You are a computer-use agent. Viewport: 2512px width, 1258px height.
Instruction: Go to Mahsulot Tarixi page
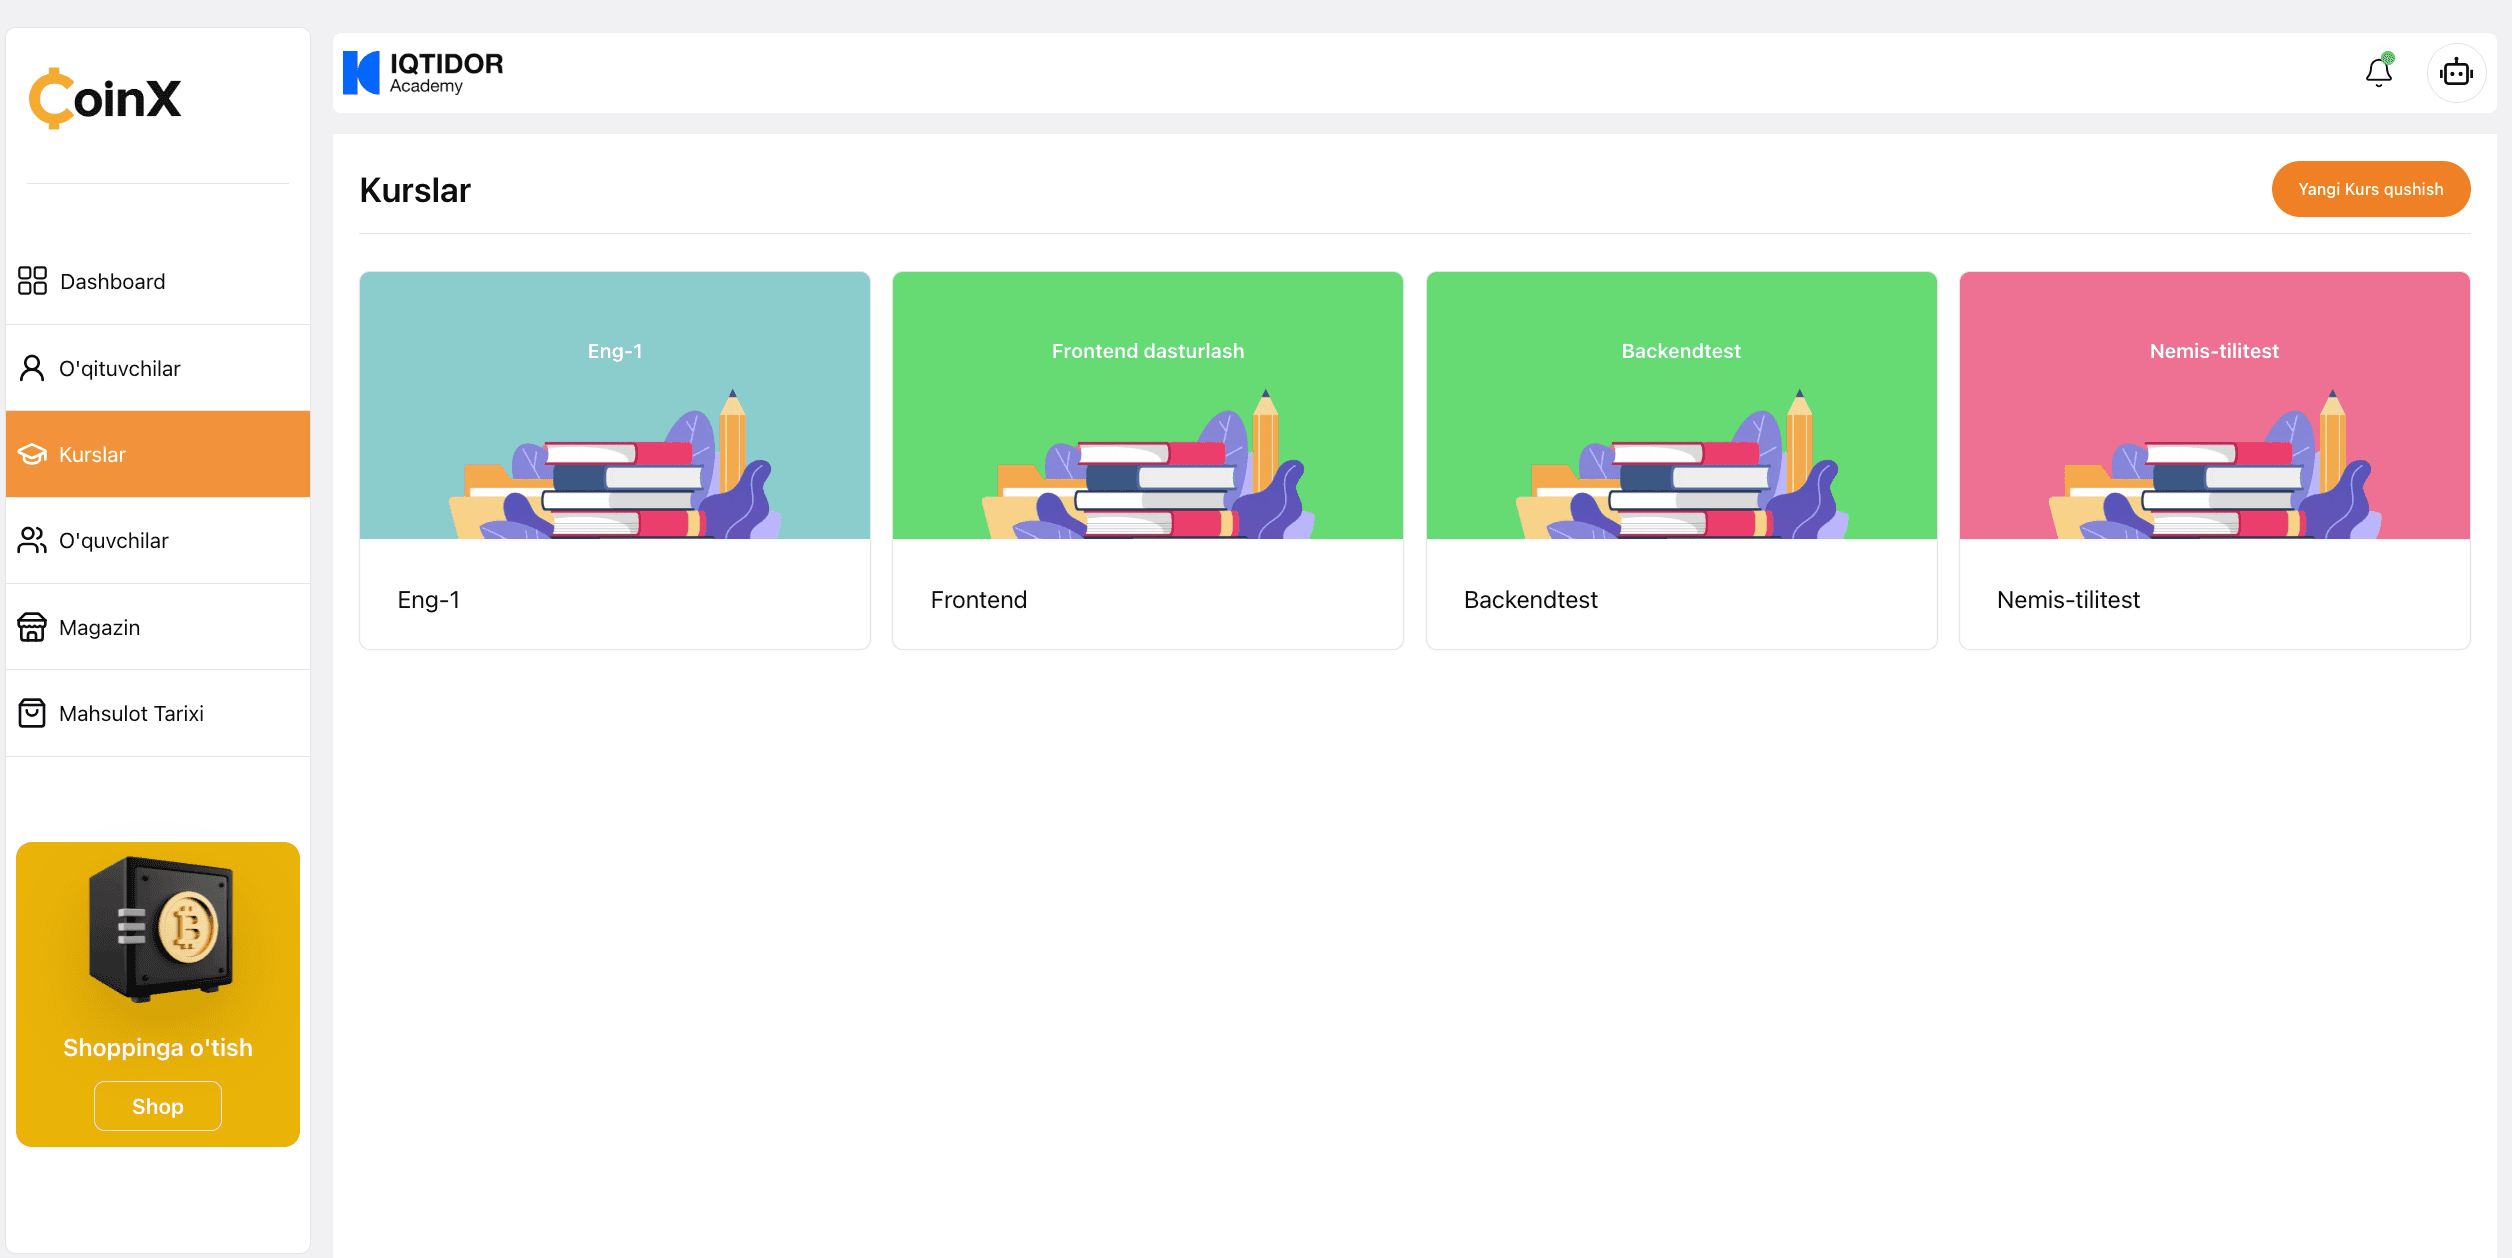[131, 713]
